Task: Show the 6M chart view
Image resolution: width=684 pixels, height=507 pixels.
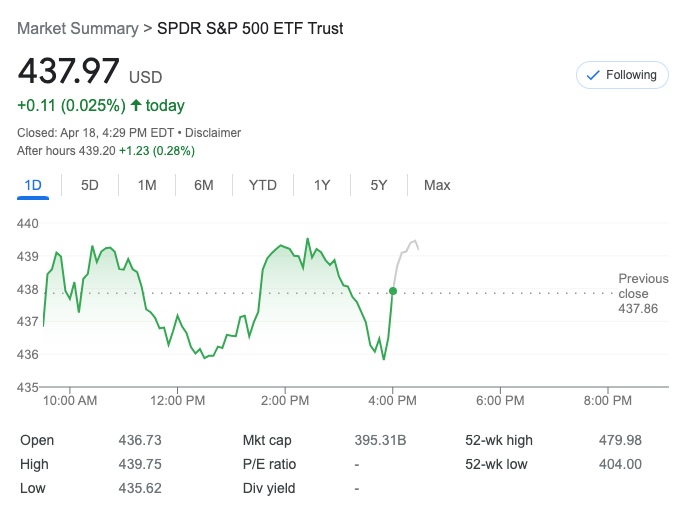Action: 204,185
